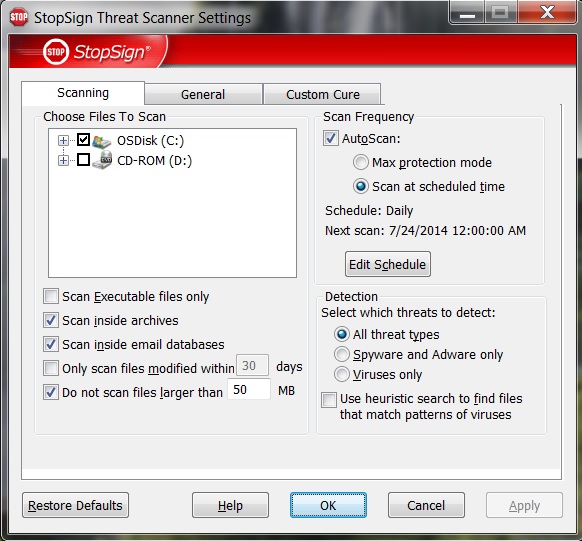Click the days input field showing 30
Image resolution: width=582 pixels, height=541 pixels.
click(x=252, y=366)
